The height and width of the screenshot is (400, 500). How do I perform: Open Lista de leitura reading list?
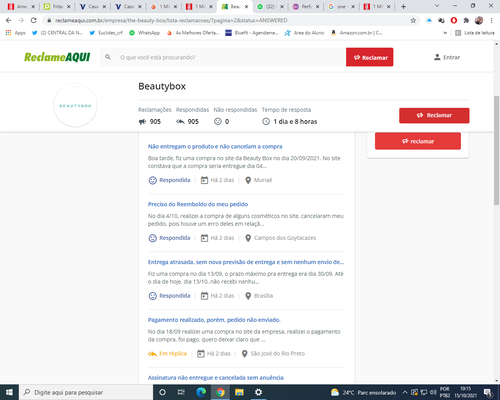[x=475, y=33]
